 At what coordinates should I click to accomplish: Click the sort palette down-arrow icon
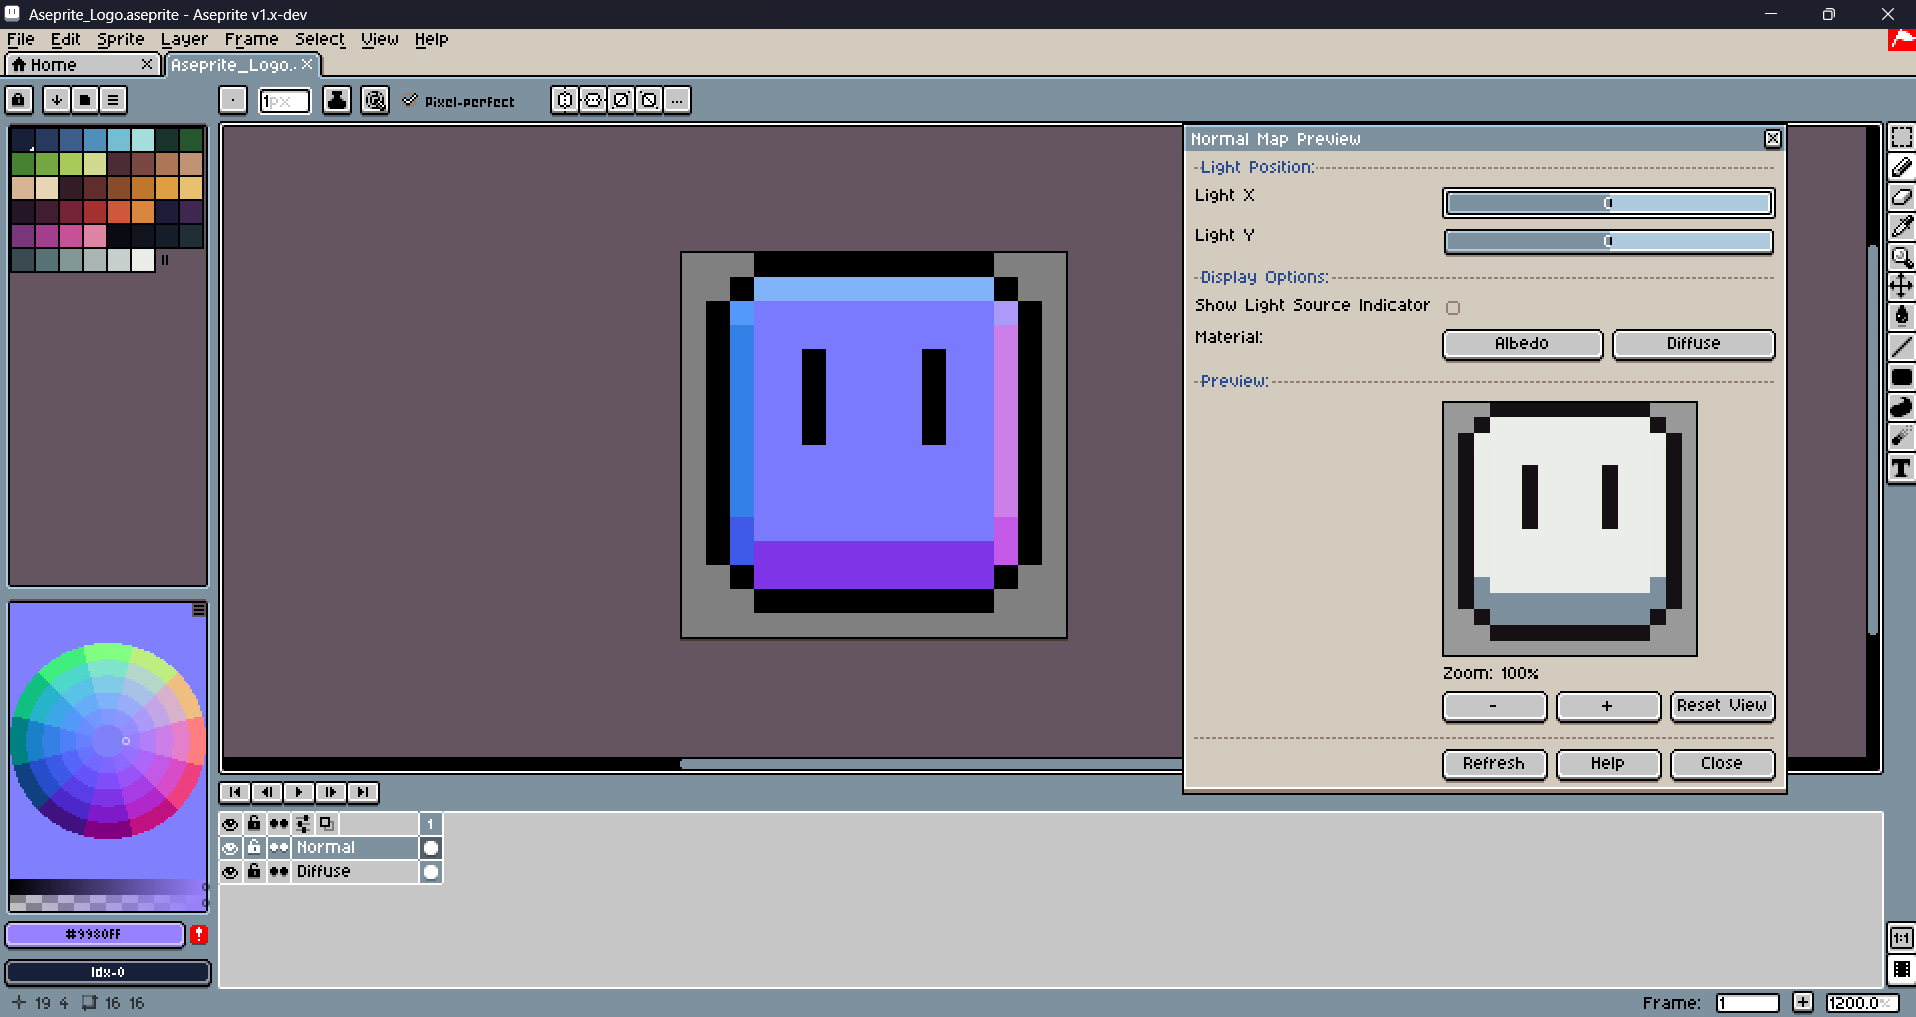(x=57, y=100)
